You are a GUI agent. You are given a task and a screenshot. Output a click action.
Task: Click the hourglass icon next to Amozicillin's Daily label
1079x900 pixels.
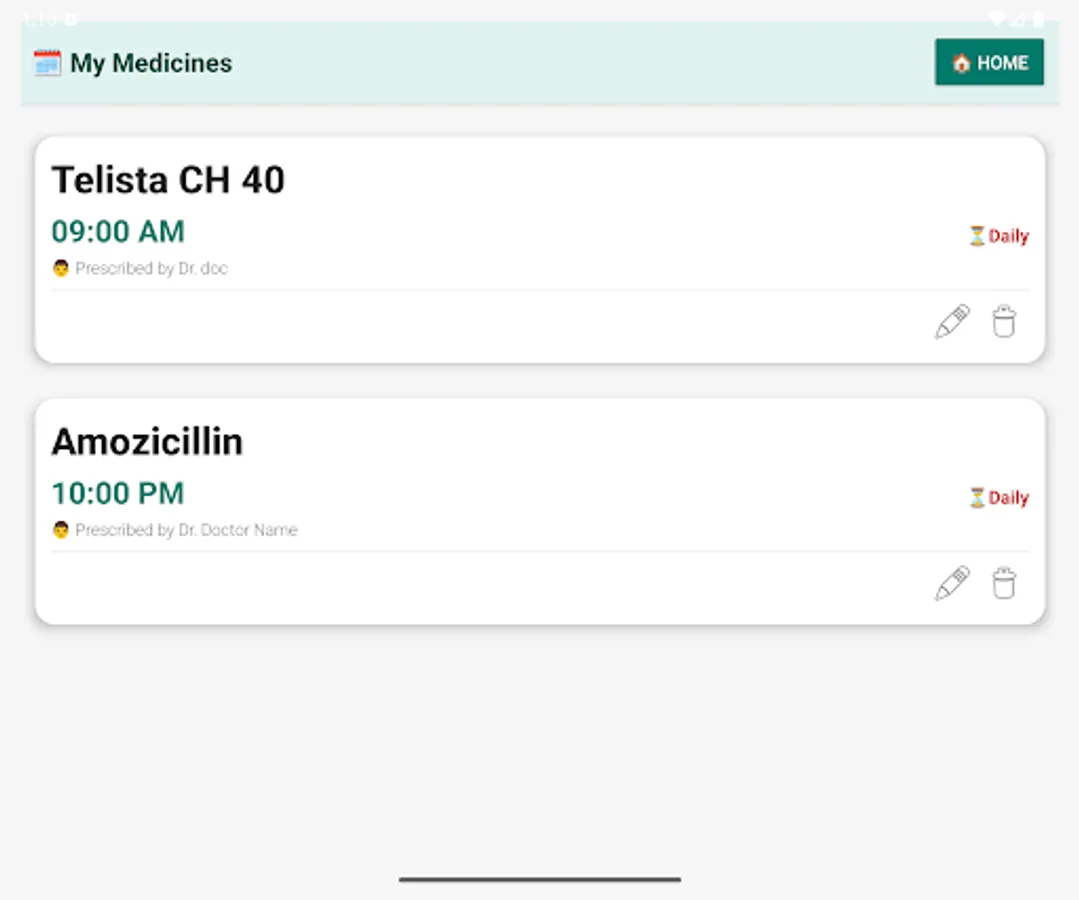pos(976,497)
